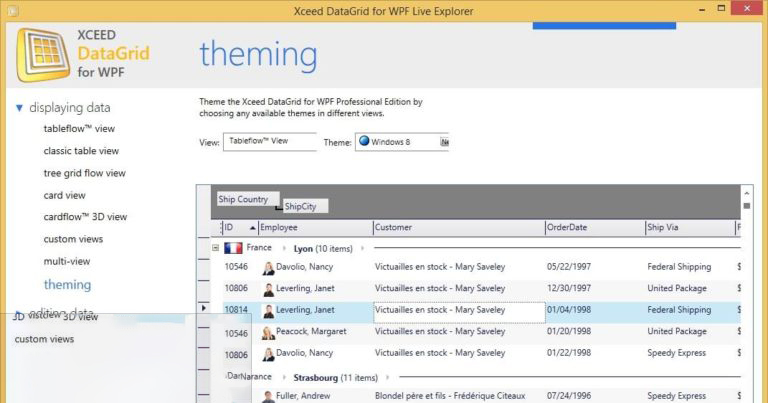Image resolution: width=768 pixels, height=403 pixels.
Task: Click the customer cell in the 10814 row
Action: (x=459, y=312)
